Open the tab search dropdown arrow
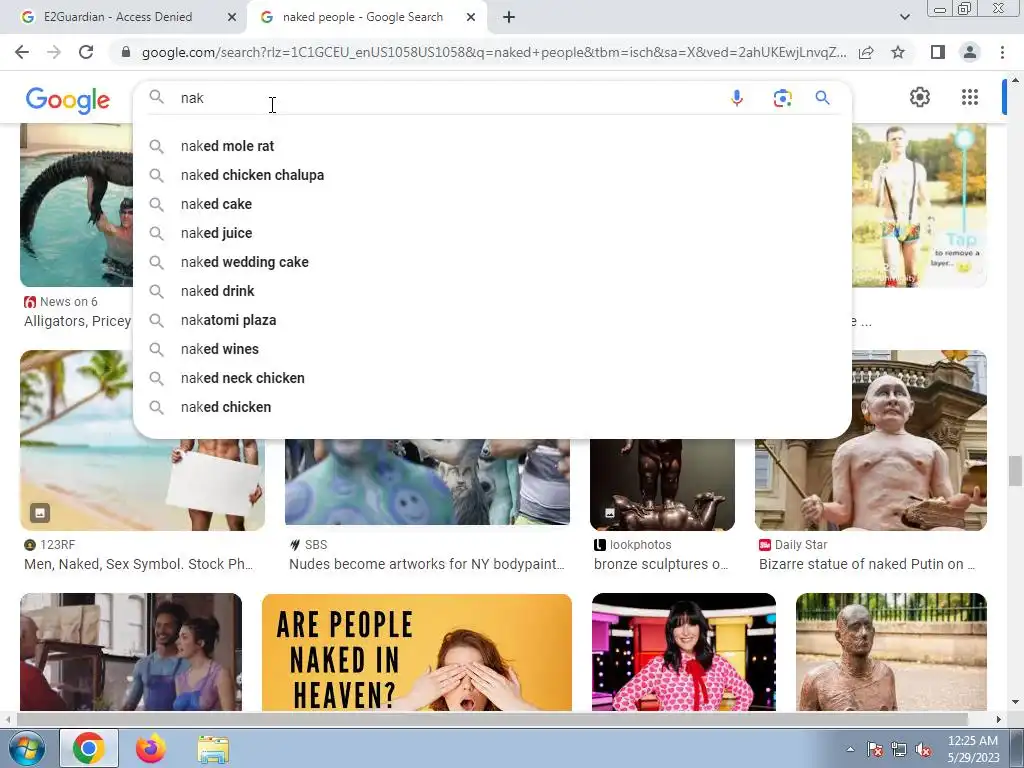Viewport: 1024px width, 768px height. [x=904, y=17]
